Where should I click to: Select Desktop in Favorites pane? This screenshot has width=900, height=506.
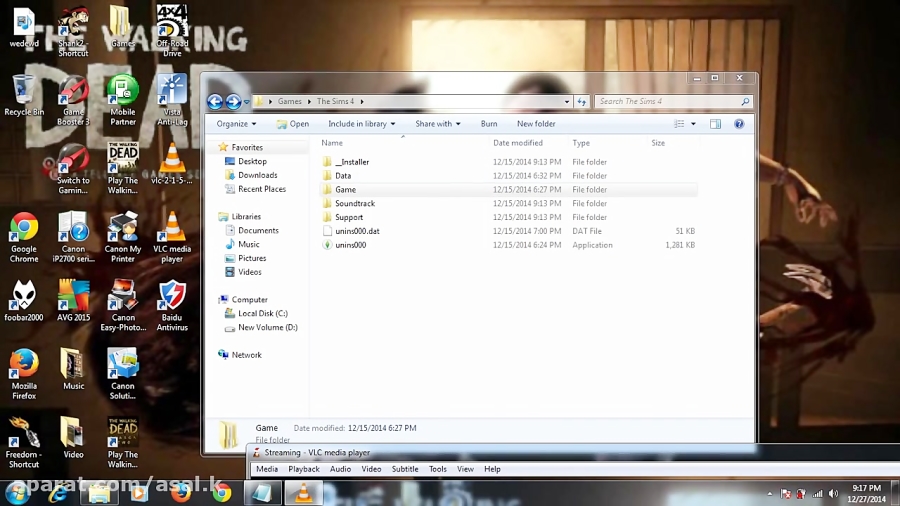[253, 161]
